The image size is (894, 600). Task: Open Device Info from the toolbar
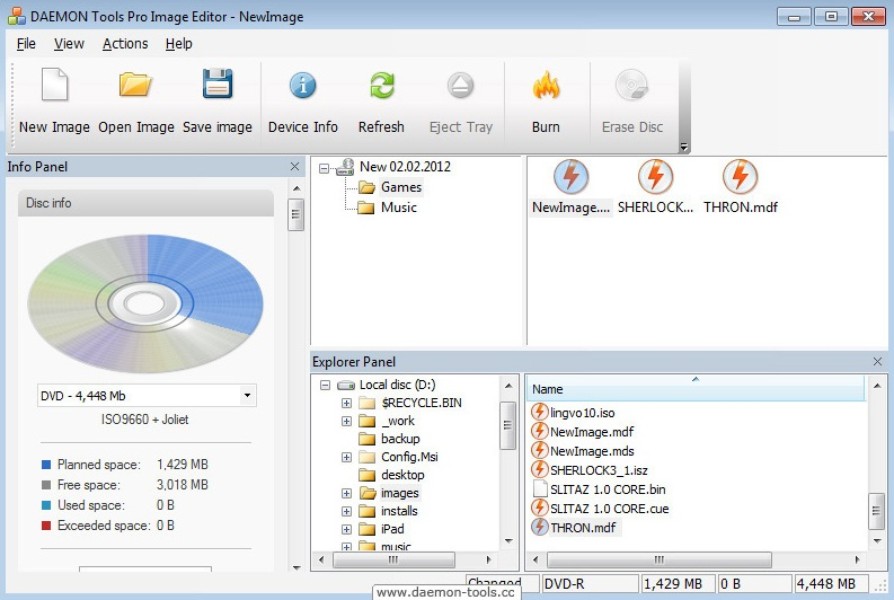[303, 87]
